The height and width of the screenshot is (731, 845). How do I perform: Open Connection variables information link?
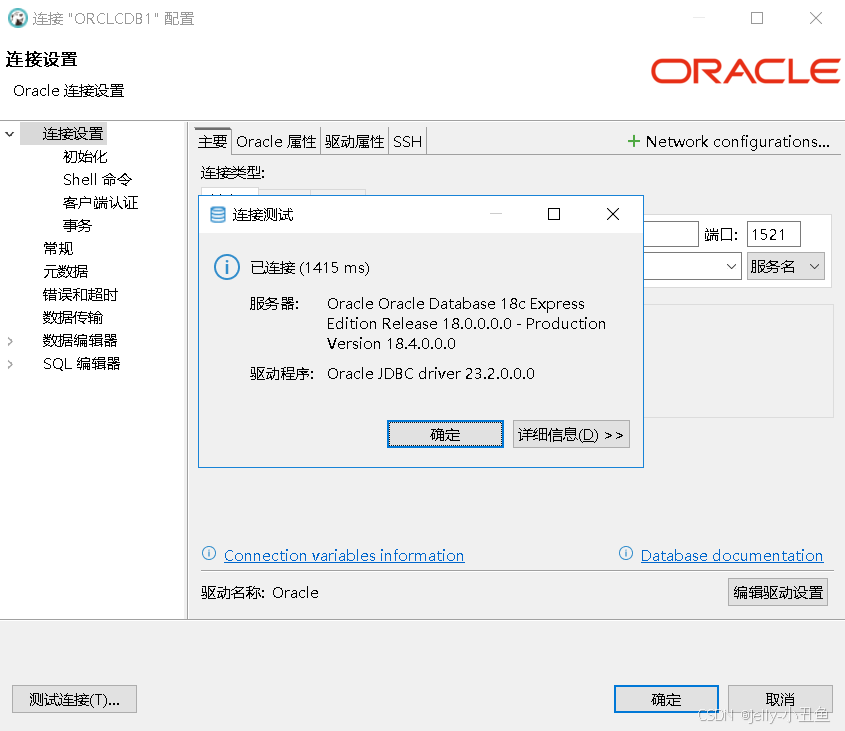(x=344, y=555)
